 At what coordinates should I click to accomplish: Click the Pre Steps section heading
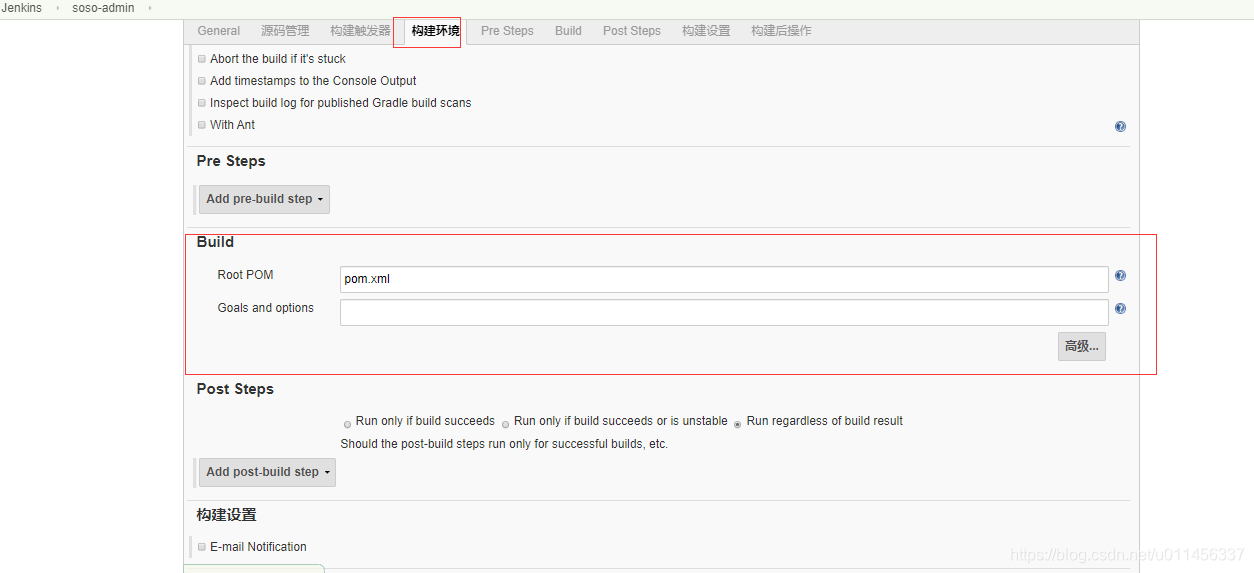[x=231, y=161]
